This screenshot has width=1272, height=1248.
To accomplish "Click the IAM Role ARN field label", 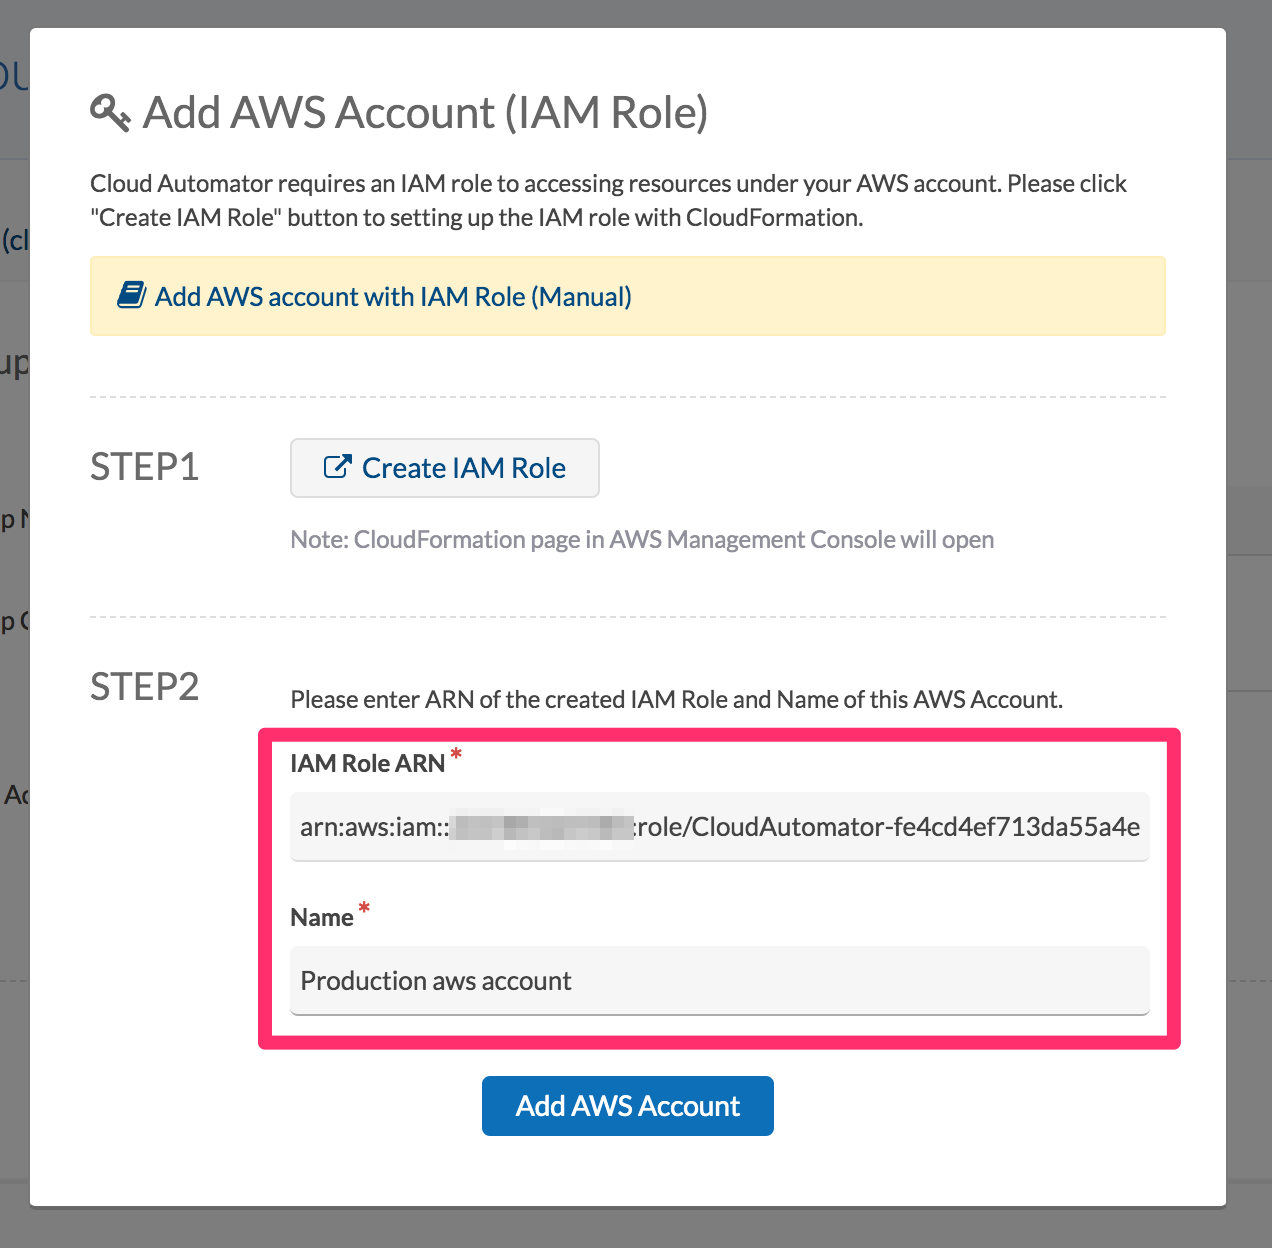I will (367, 764).
